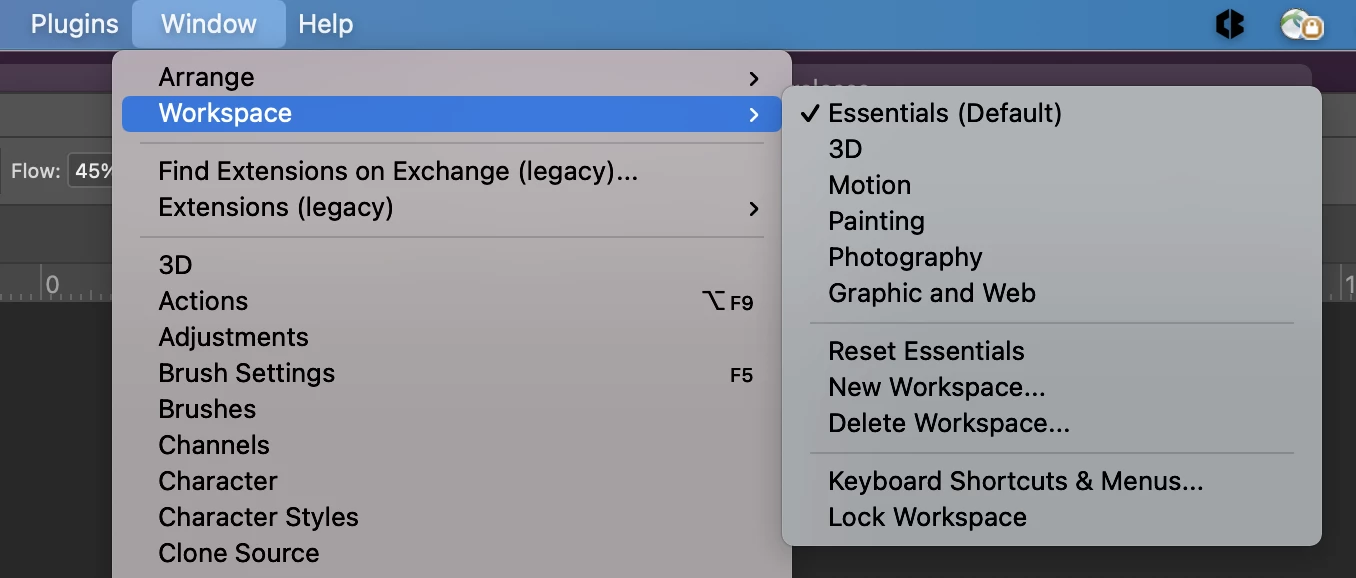1356x578 pixels.
Task: Click the Flow percentage field
Action: point(92,171)
